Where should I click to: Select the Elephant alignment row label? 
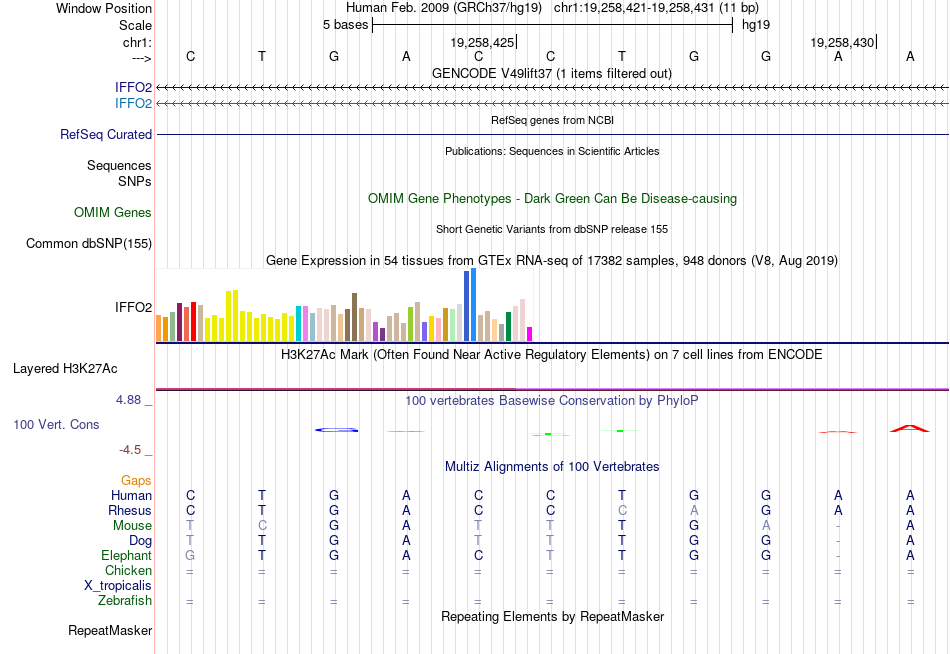127,555
